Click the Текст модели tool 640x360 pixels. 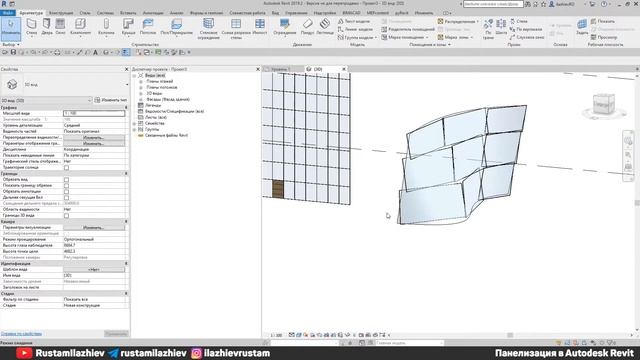[354, 21]
